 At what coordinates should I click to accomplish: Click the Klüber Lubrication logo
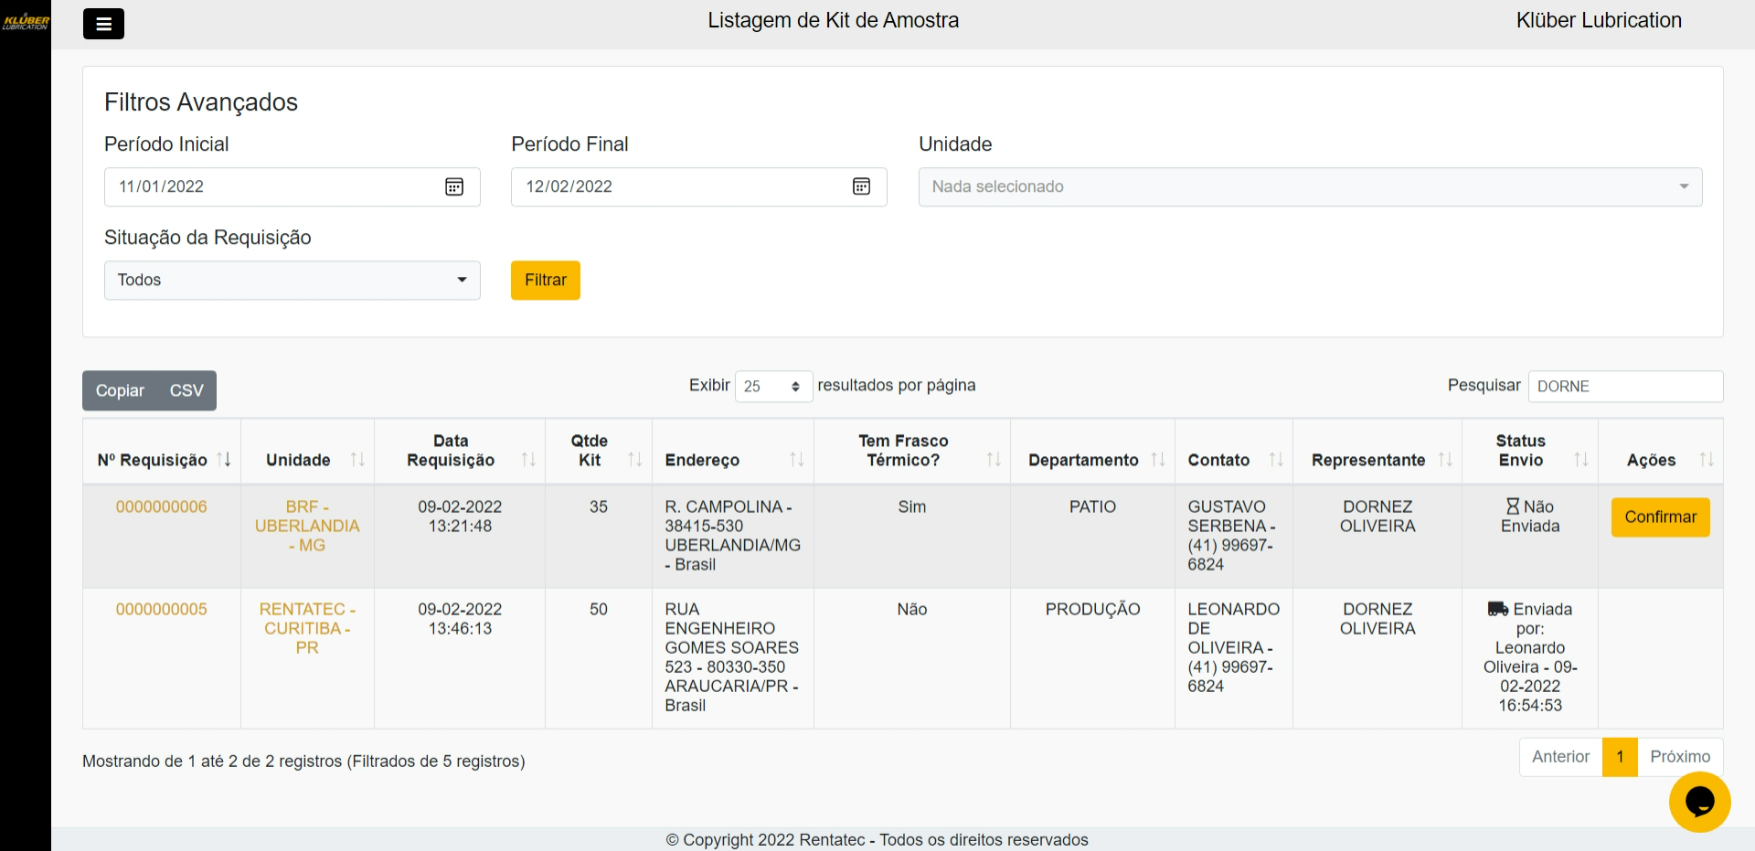[26, 22]
